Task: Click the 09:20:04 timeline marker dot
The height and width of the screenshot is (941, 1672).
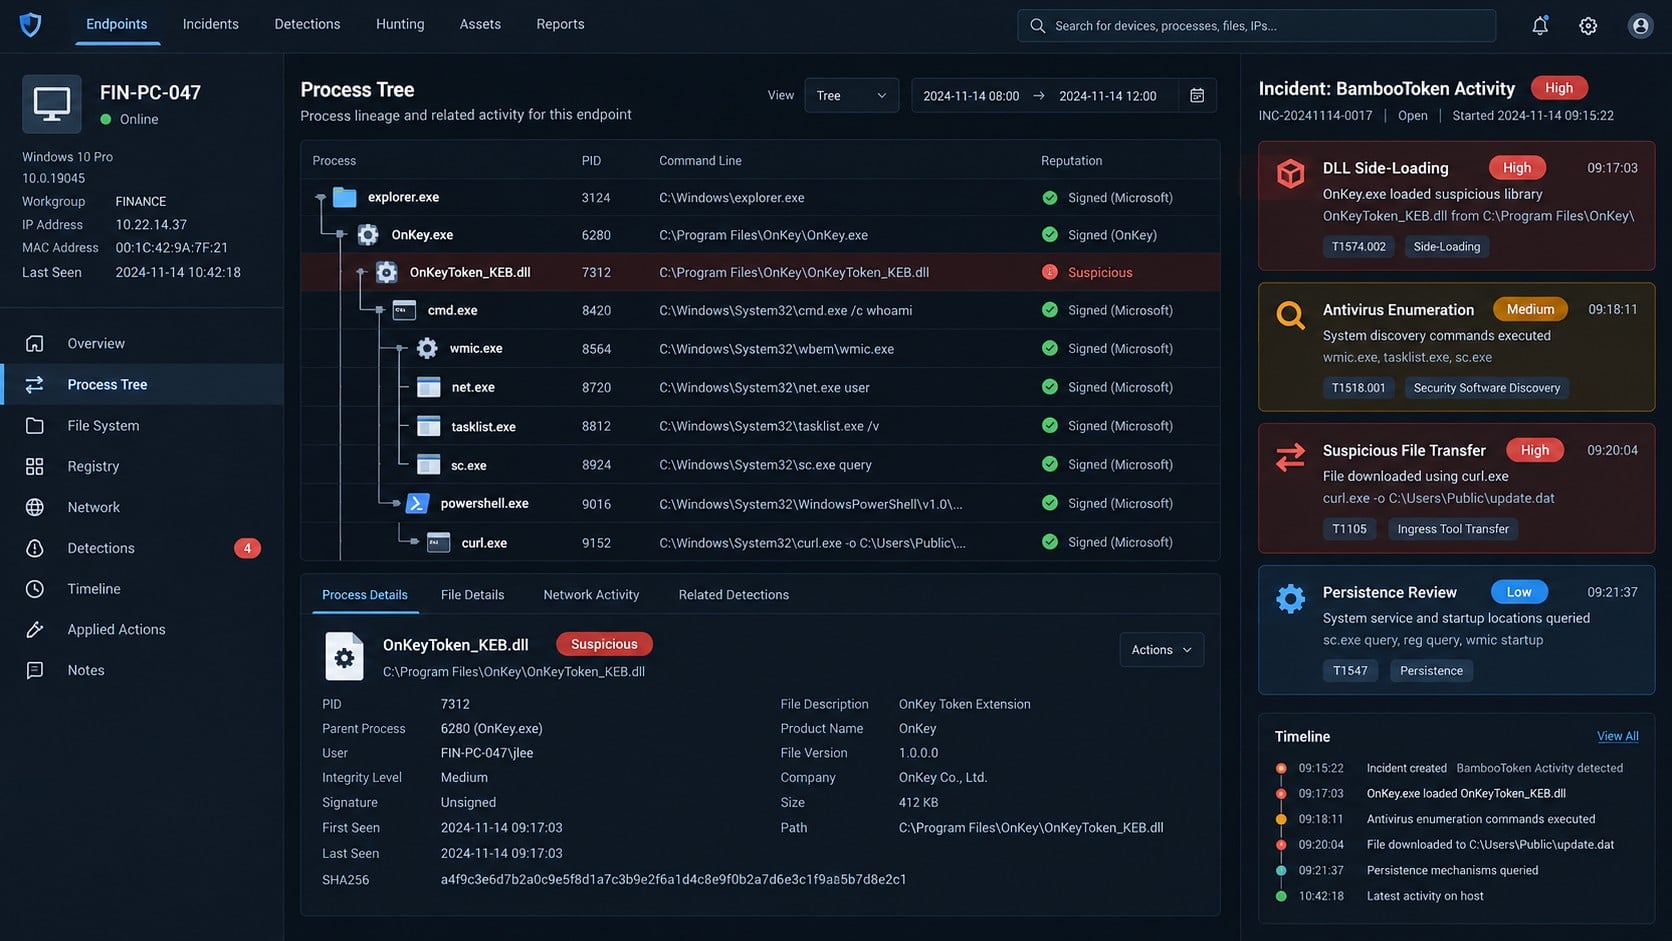Action: 1281,845
